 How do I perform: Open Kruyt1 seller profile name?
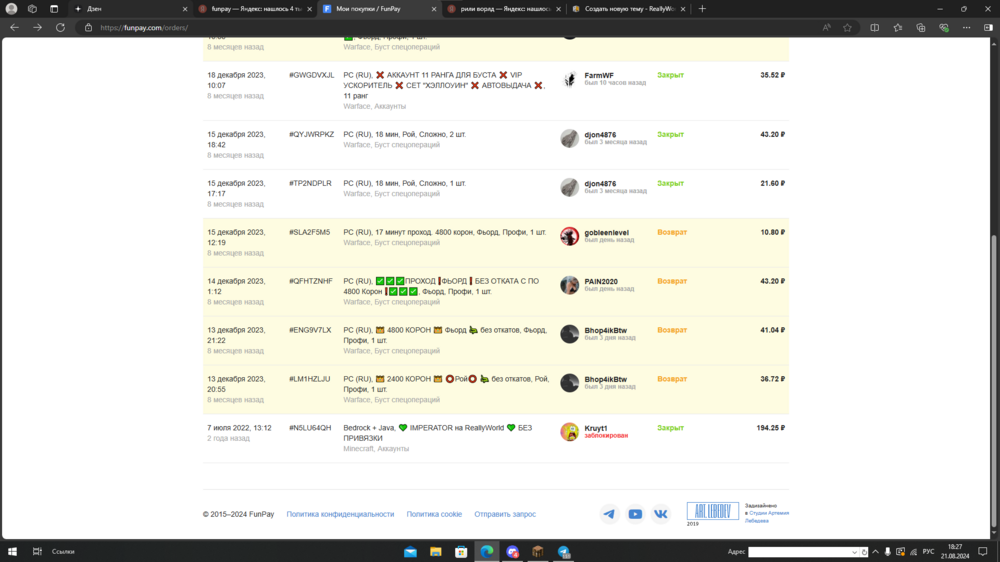click(x=596, y=428)
